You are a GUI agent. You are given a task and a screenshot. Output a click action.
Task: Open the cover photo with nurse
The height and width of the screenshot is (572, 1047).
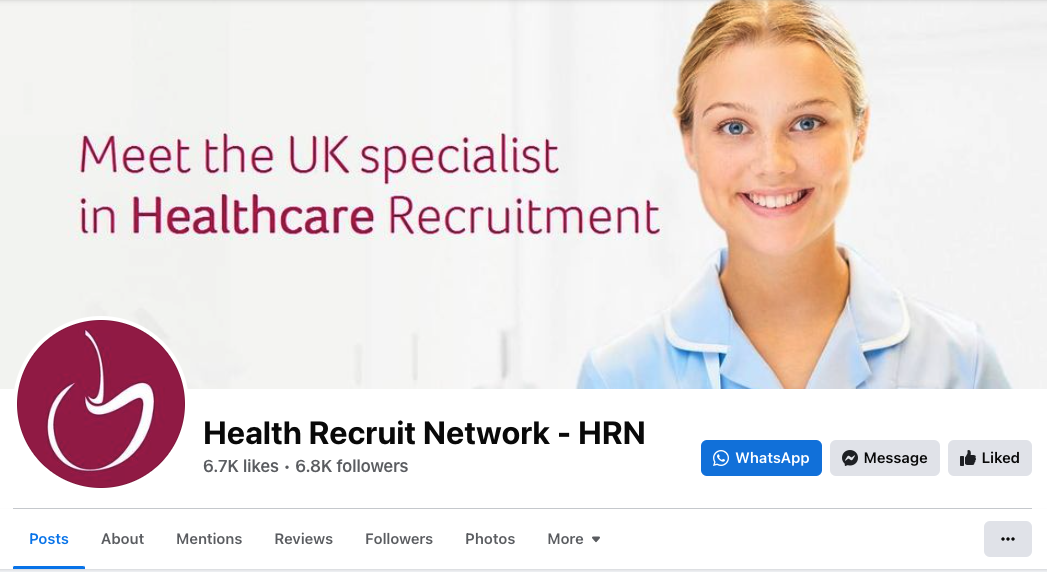[524, 194]
